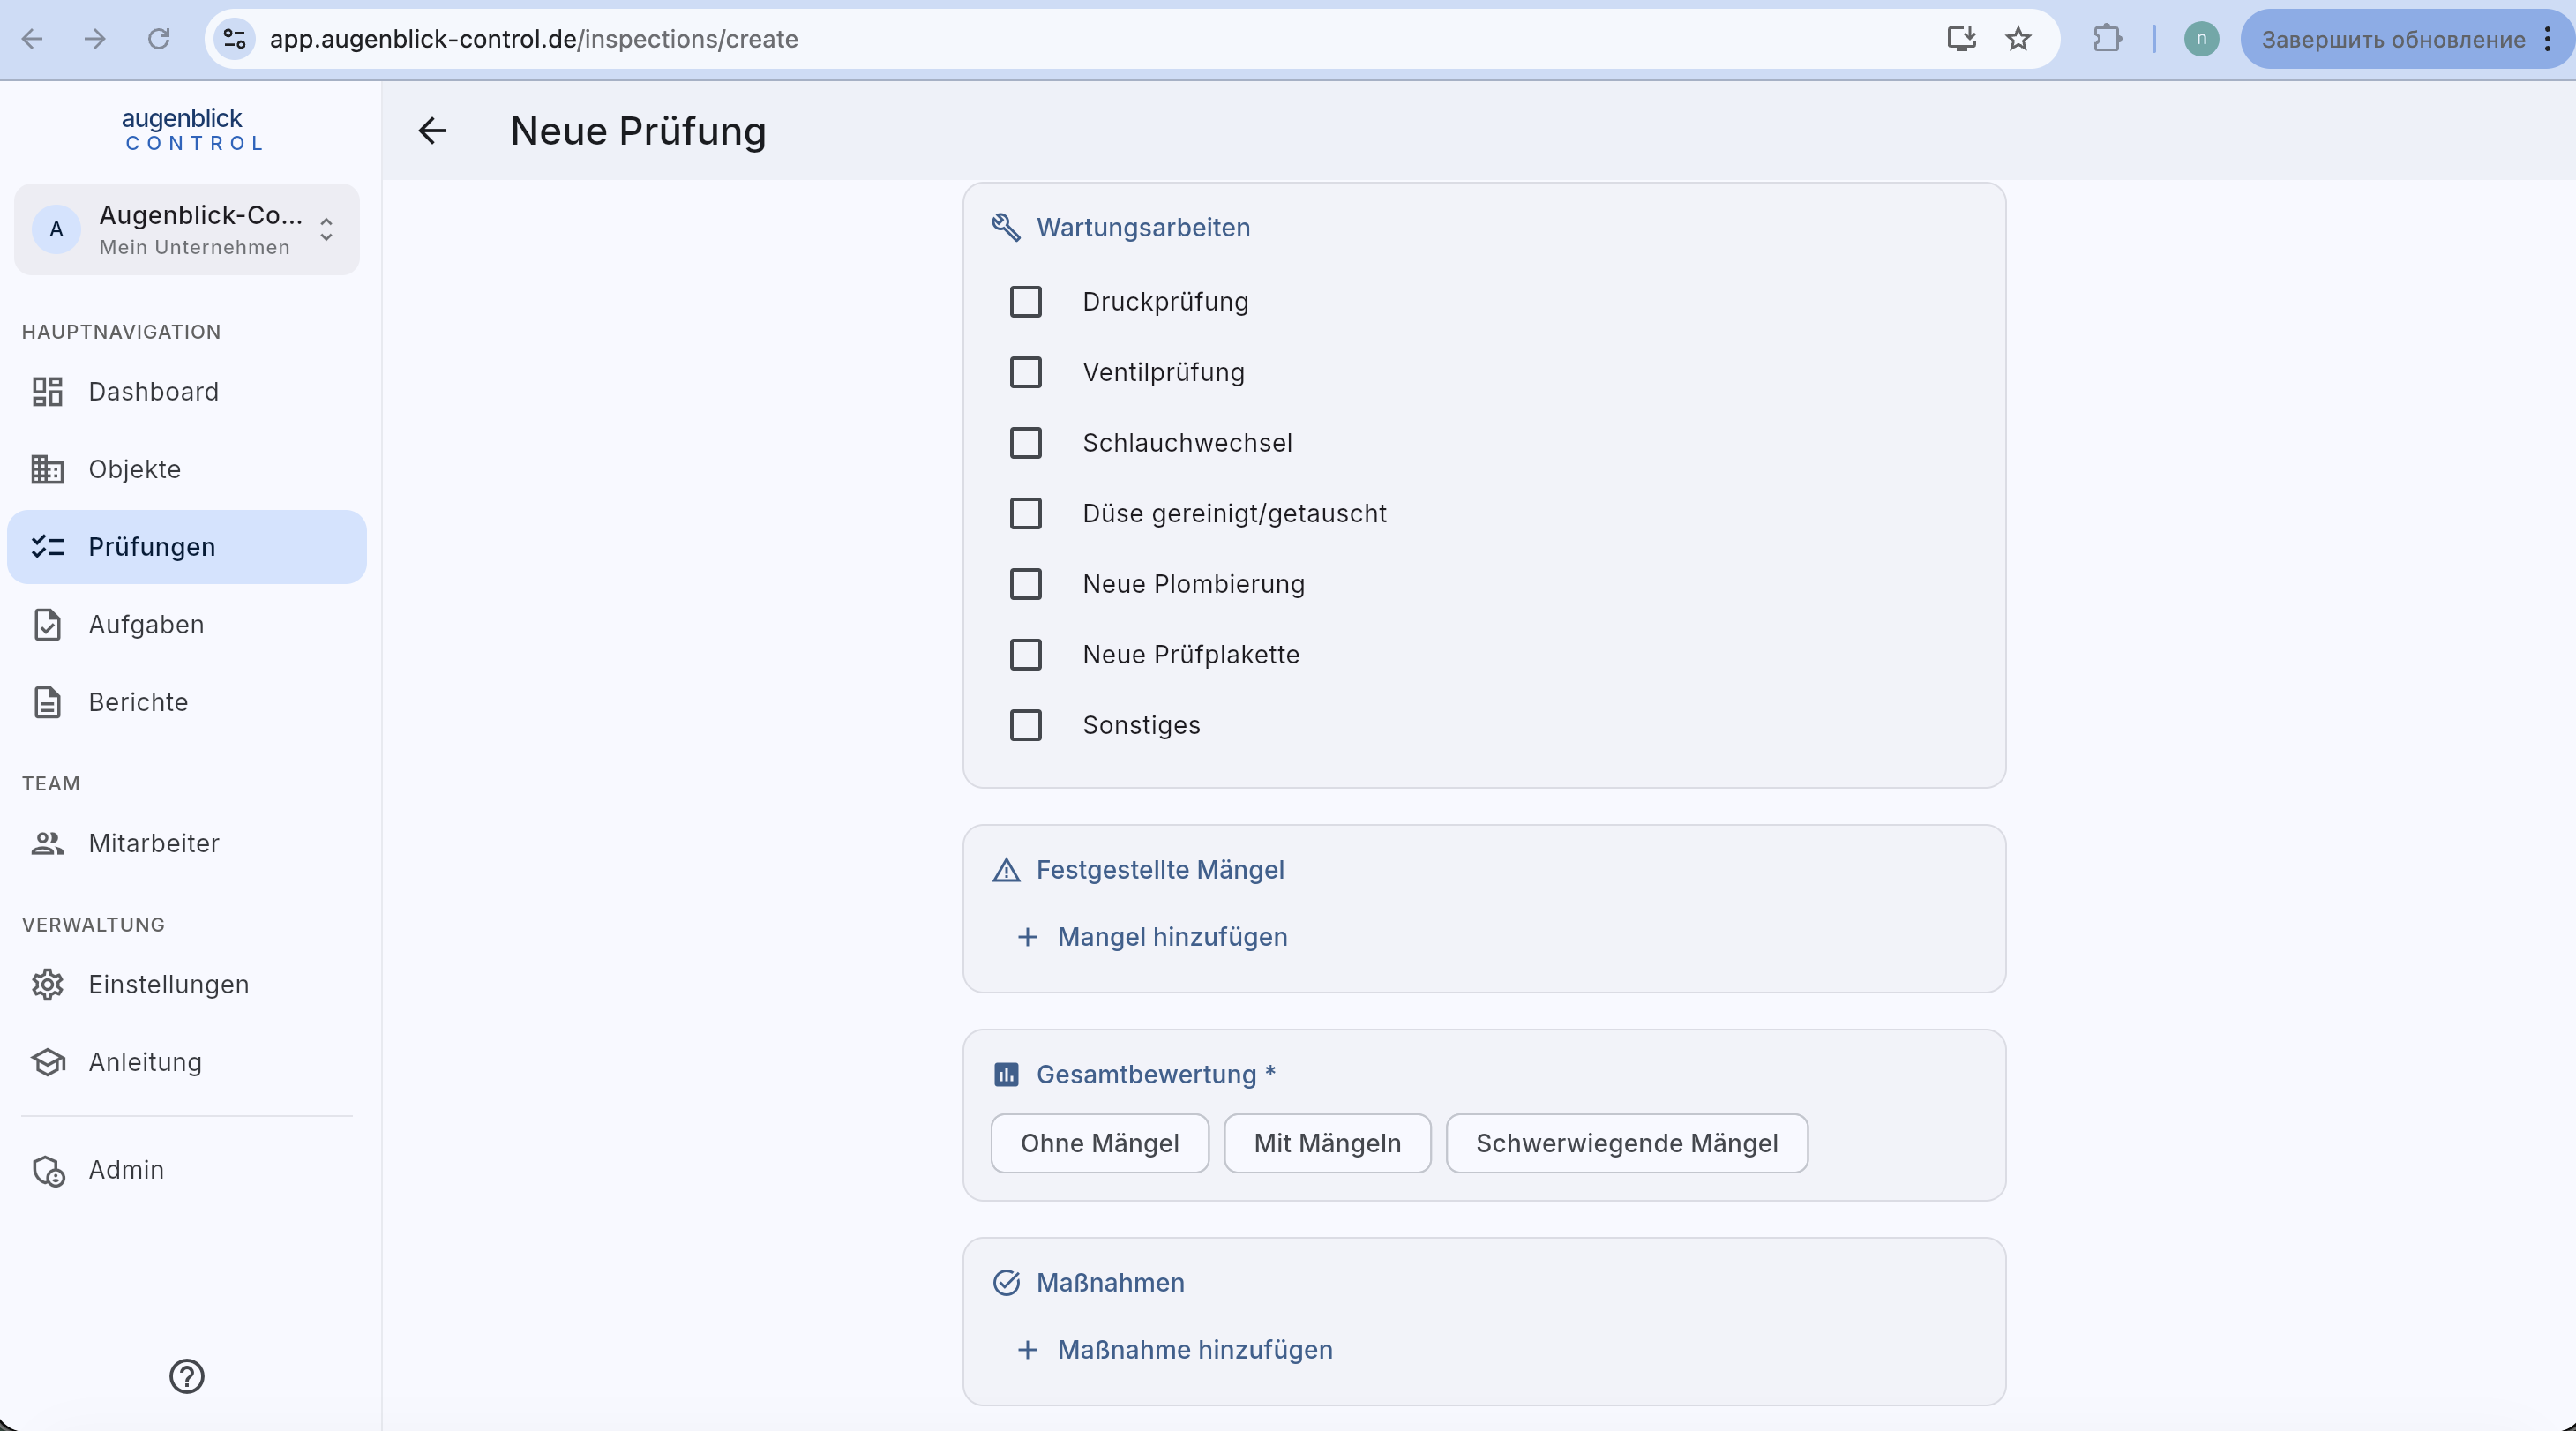Viewport: 2576px width, 1431px height.
Task: Open the browser profile avatar 'n'
Action: coord(2201,39)
